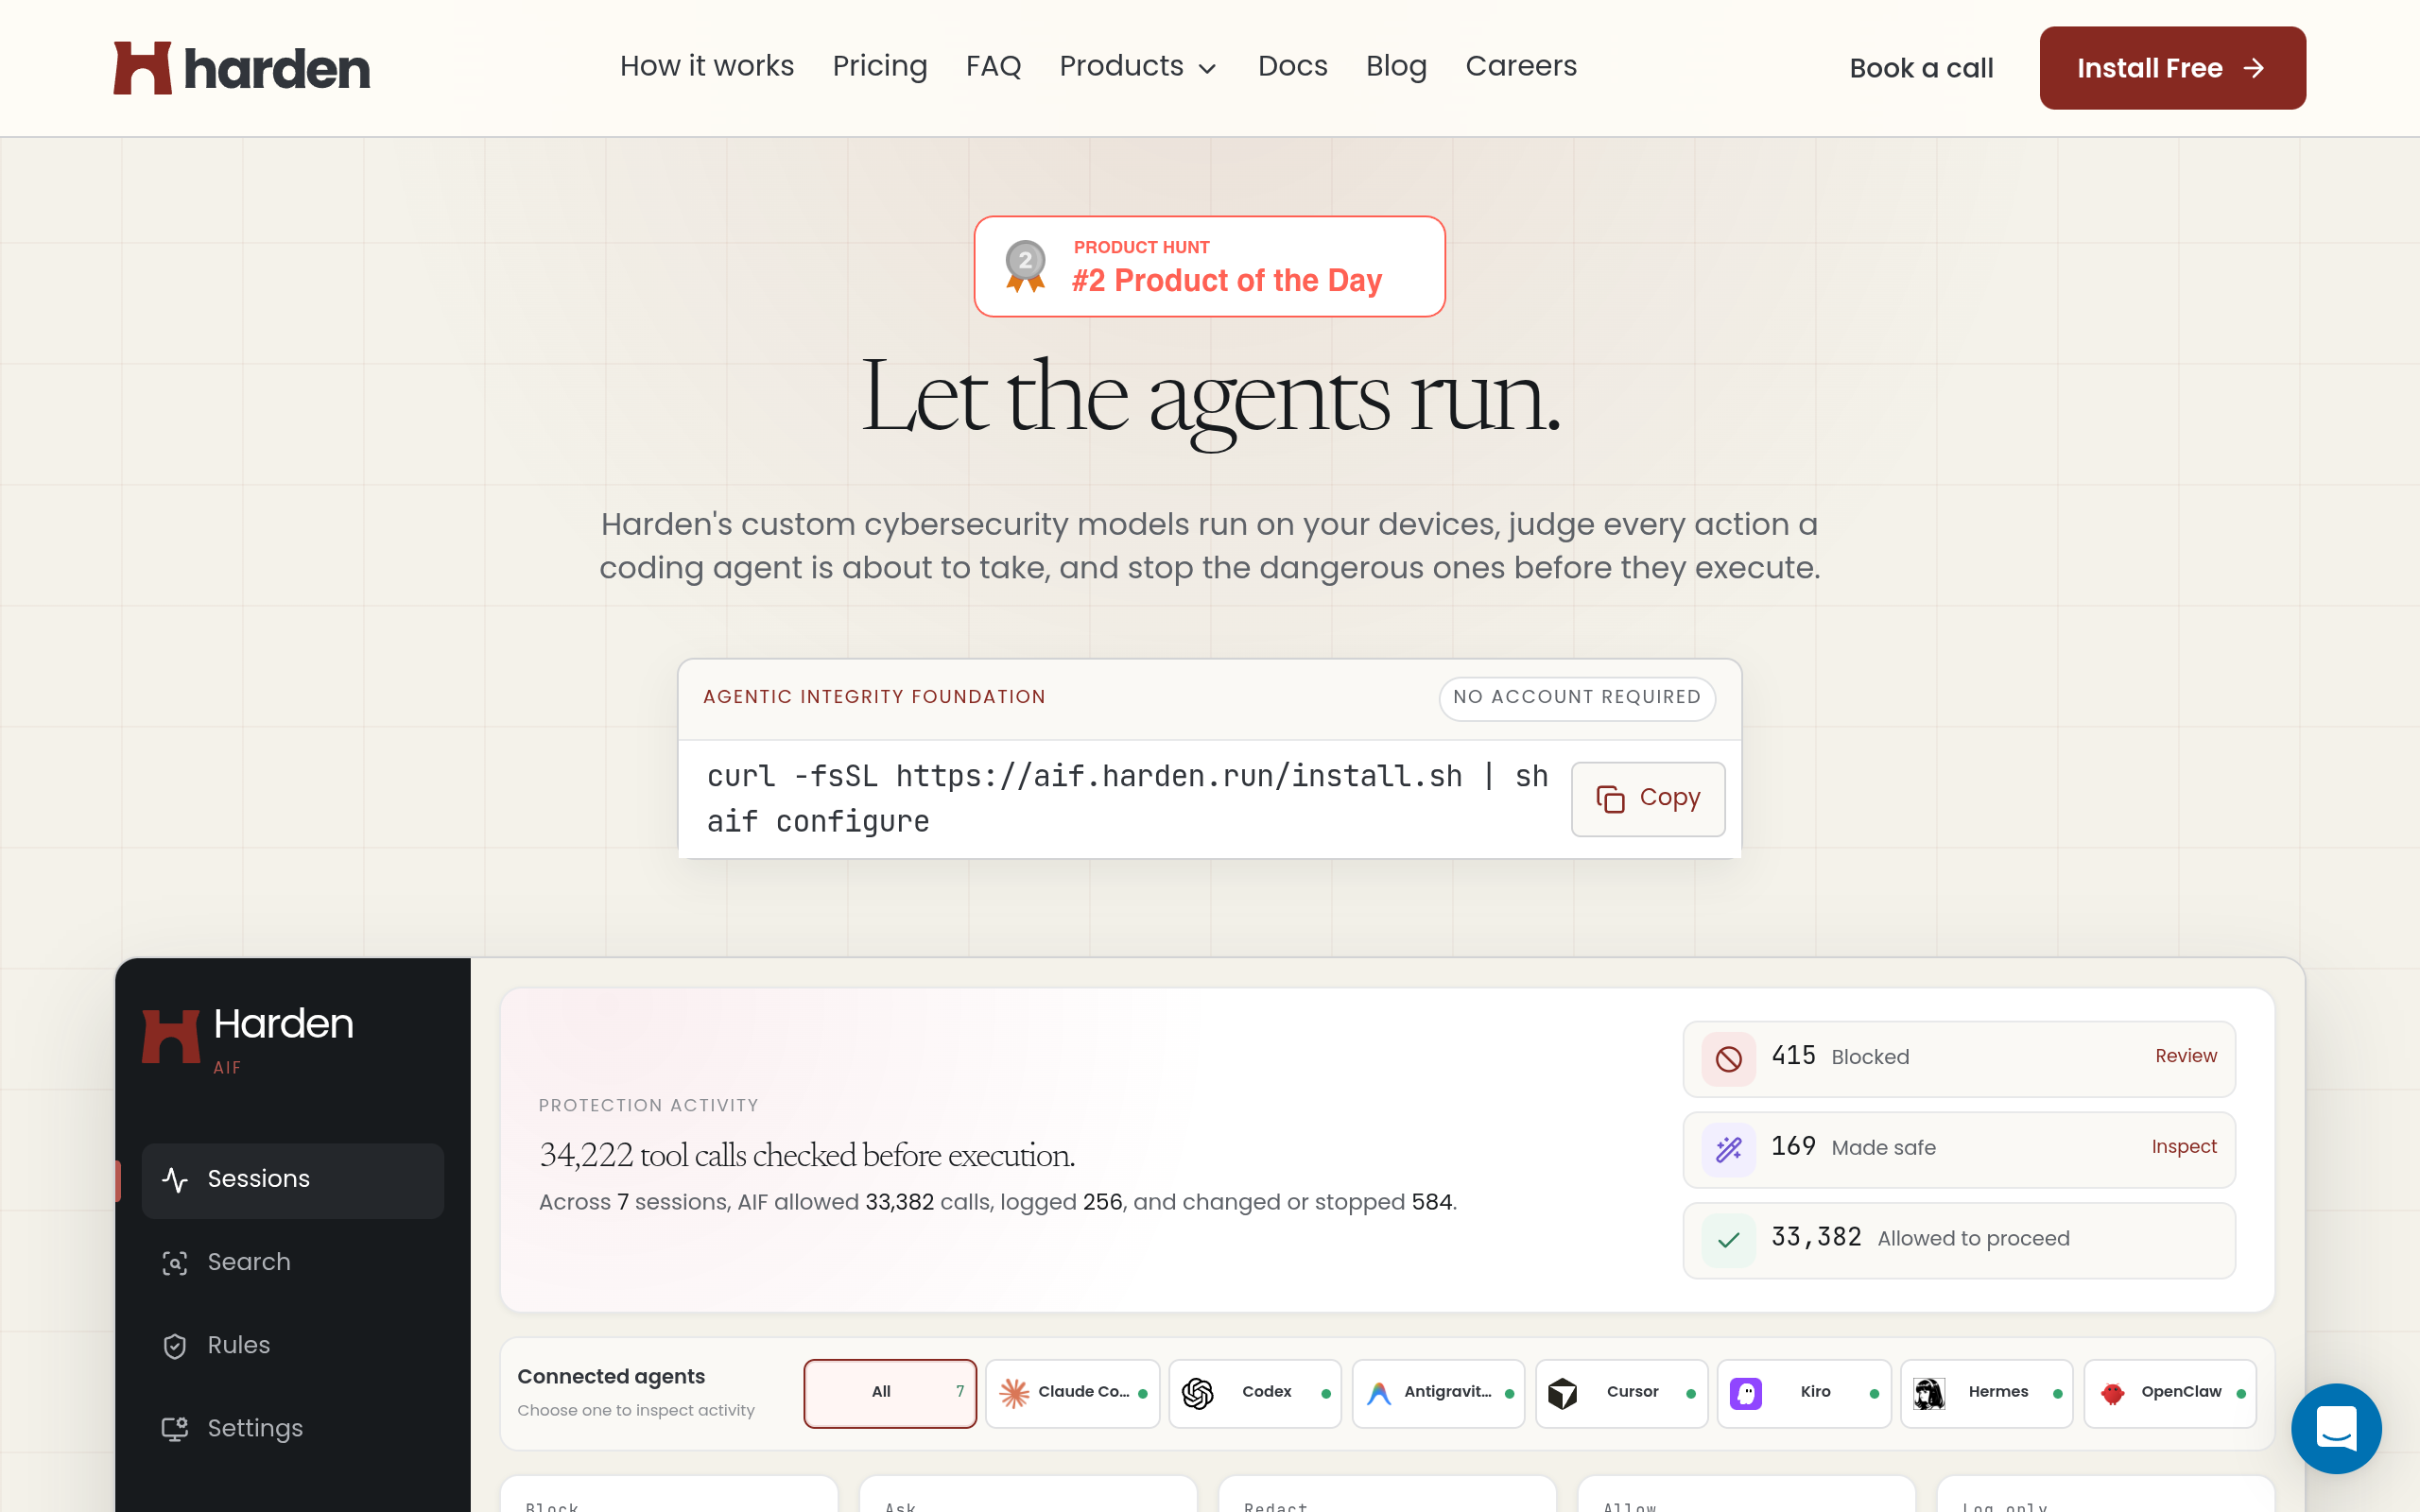Screen dimensions: 2420x1512
Task: Click the NO ACCOUNT REQUIRED pill
Action: (x=1577, y=698)
